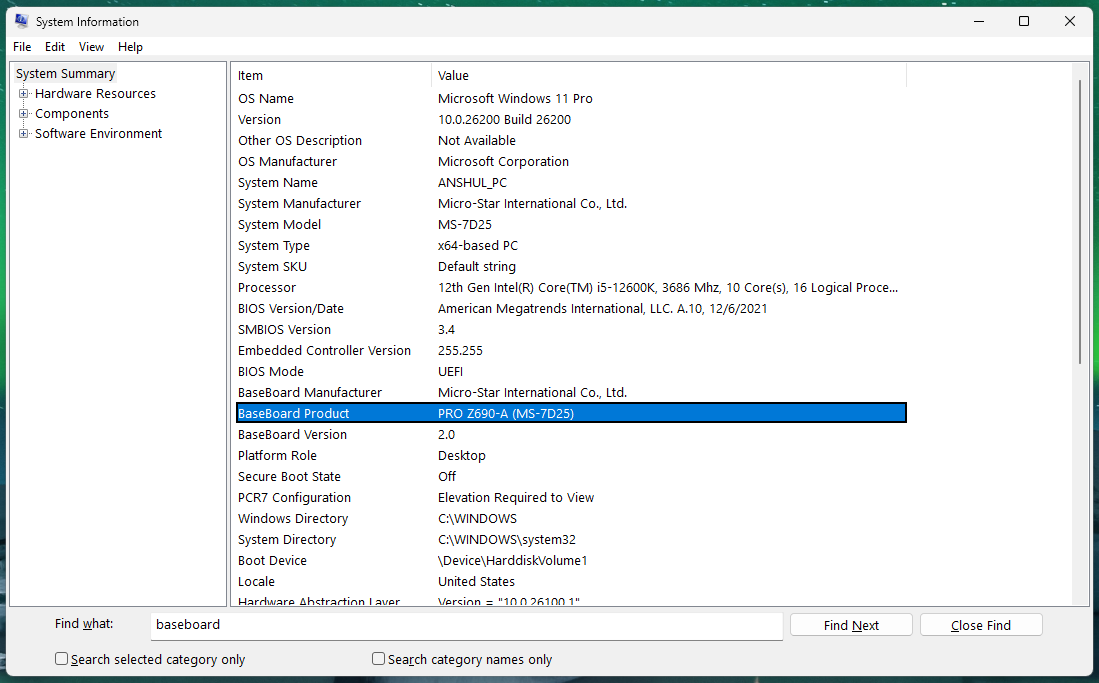
Task: Select the Processor row
Action: coord(571,288)
